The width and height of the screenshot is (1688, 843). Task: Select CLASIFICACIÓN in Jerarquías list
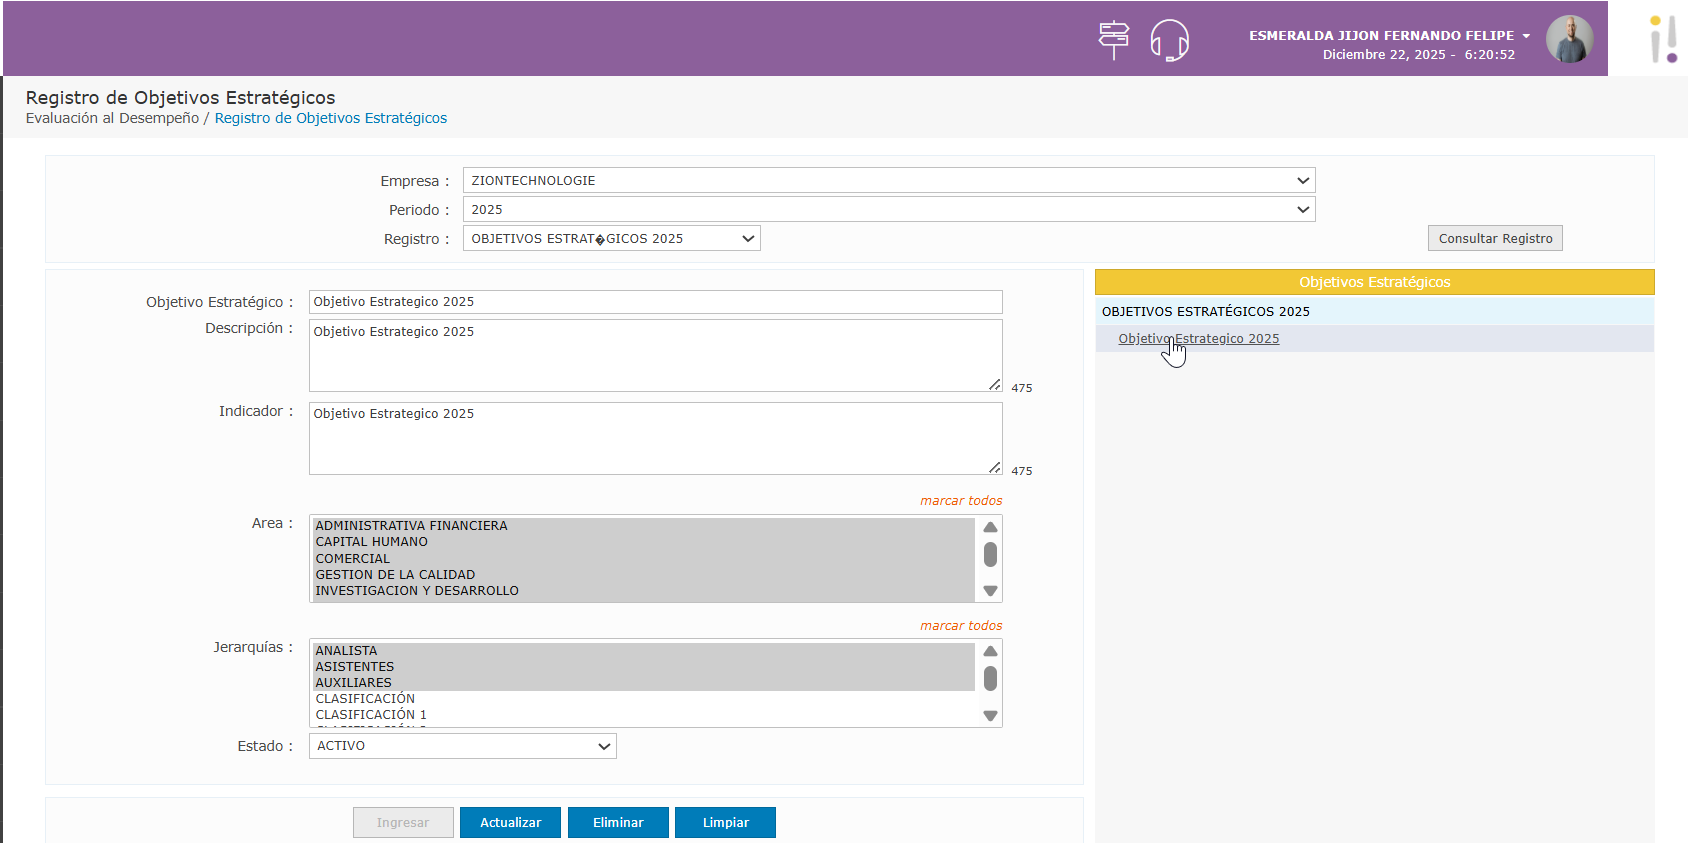click(x=644, y=699)
